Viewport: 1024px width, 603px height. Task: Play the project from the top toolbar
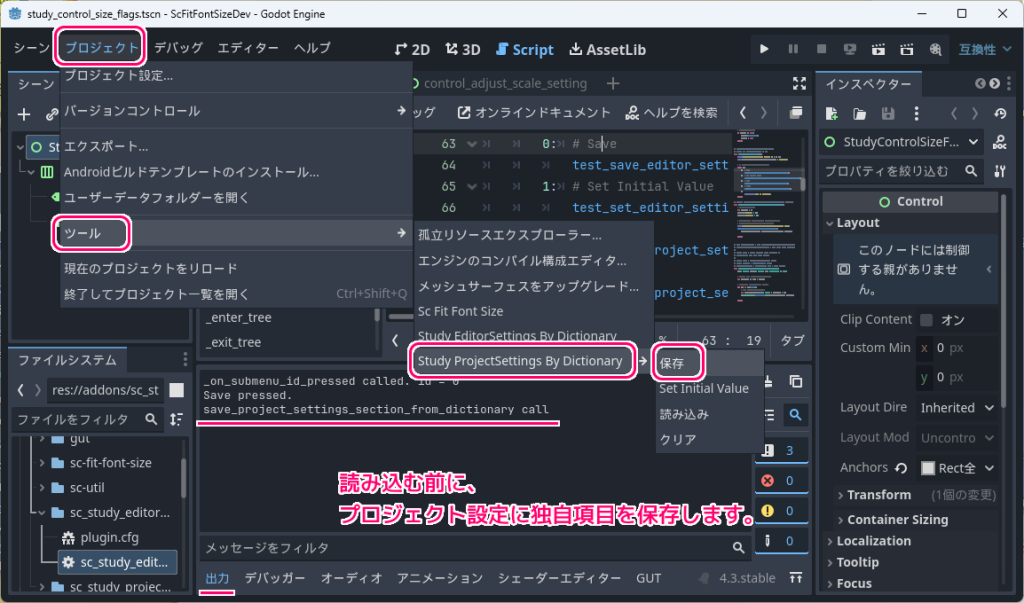(764, 48)
